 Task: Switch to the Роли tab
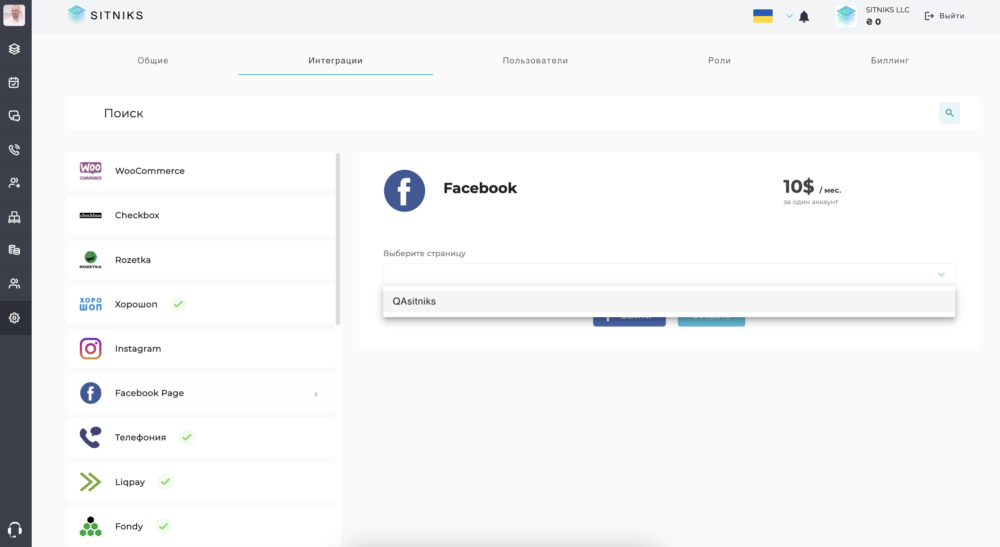click(x=719, y=61)
